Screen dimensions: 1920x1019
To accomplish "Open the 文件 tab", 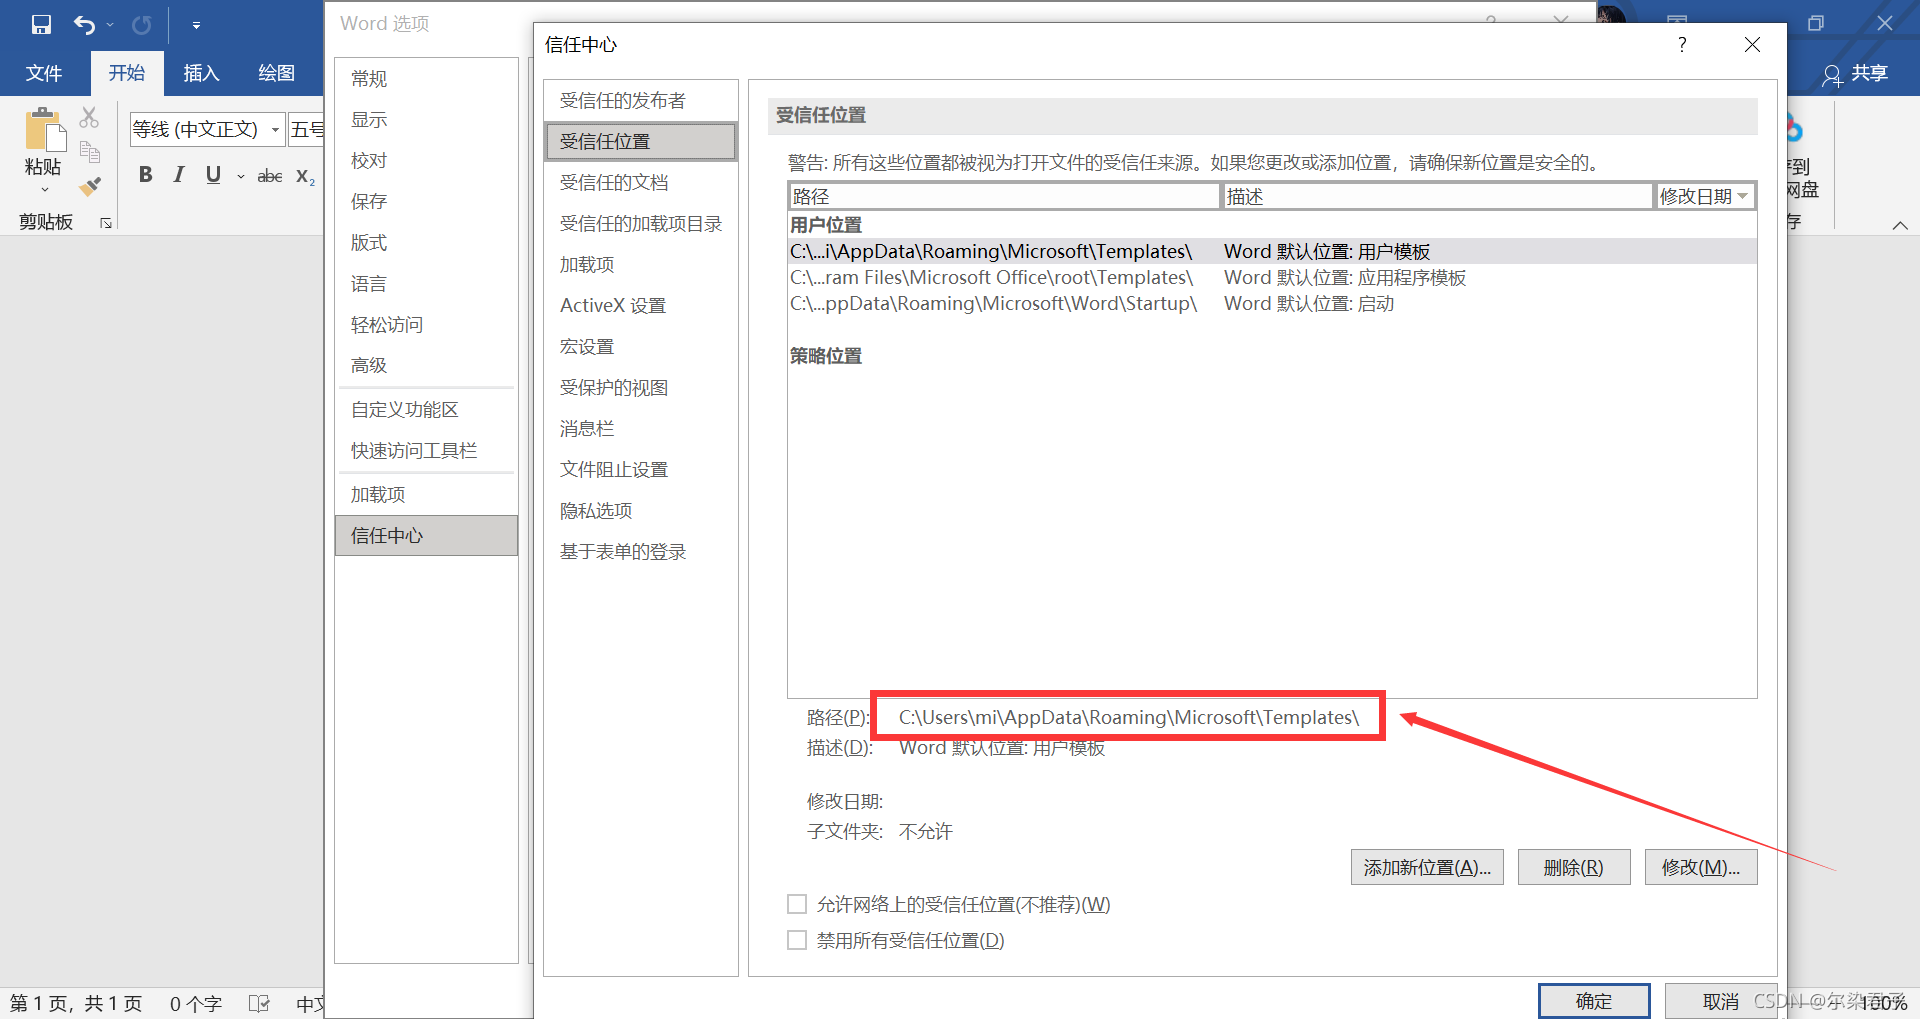I will pyautogui.click(x=44, y=73).
